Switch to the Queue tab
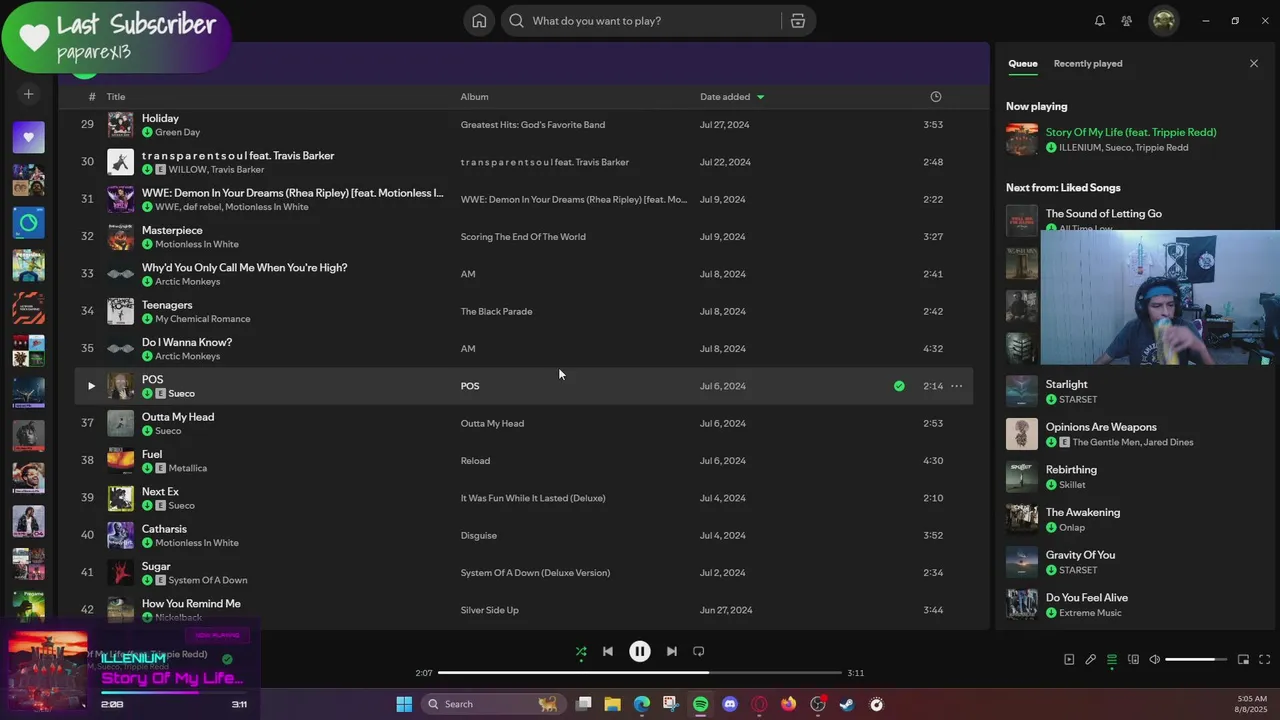 [x=1022, y=64]
